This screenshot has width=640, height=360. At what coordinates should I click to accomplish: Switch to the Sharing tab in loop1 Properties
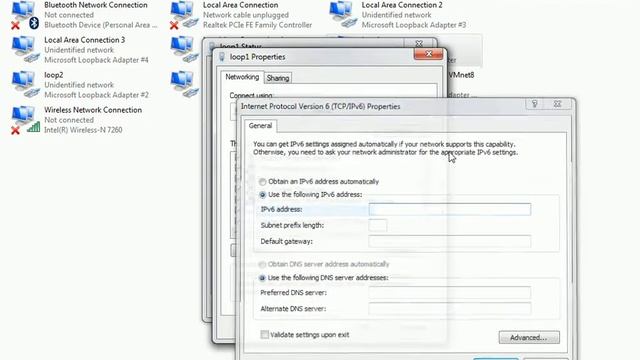(x=278, y=78)
